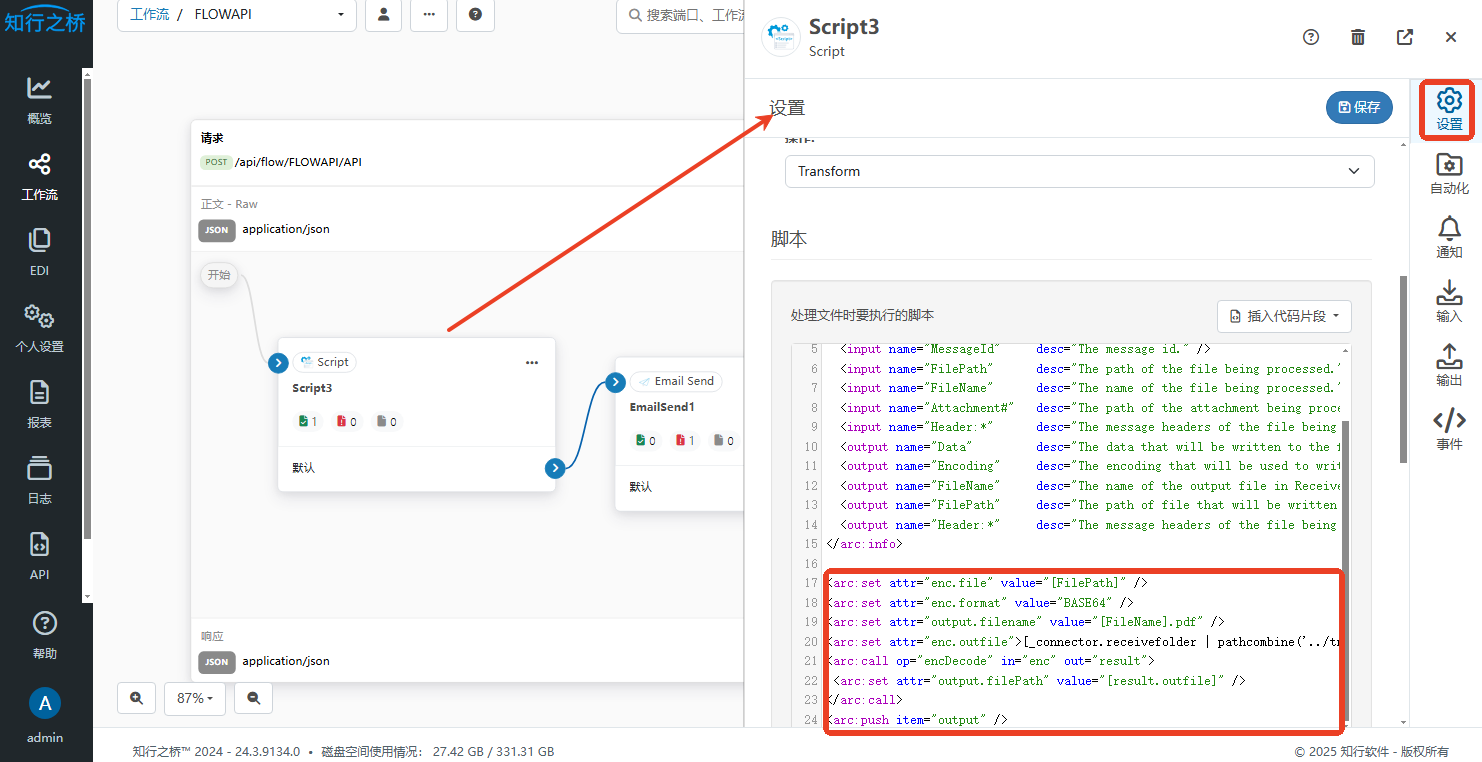
Task: Switch to the 设置 settings tab
Action: pos(1449,109)
